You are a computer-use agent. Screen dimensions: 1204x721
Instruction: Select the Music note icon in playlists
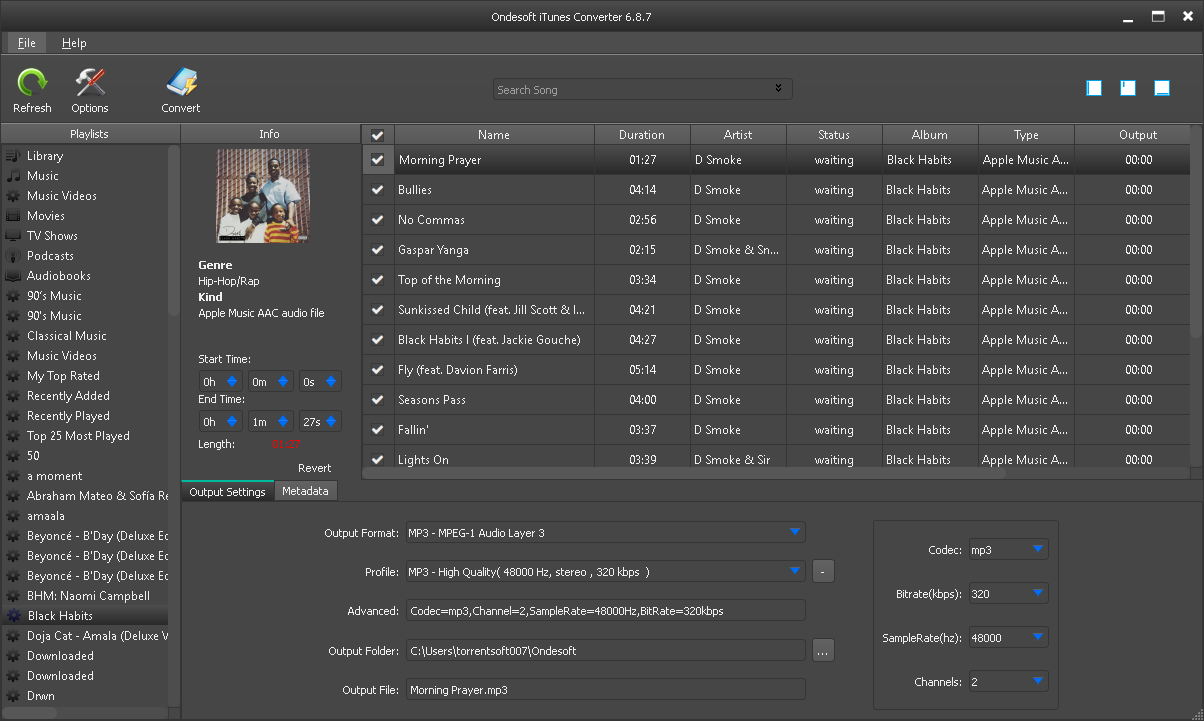pyautogui.click(x=13, y=176)
